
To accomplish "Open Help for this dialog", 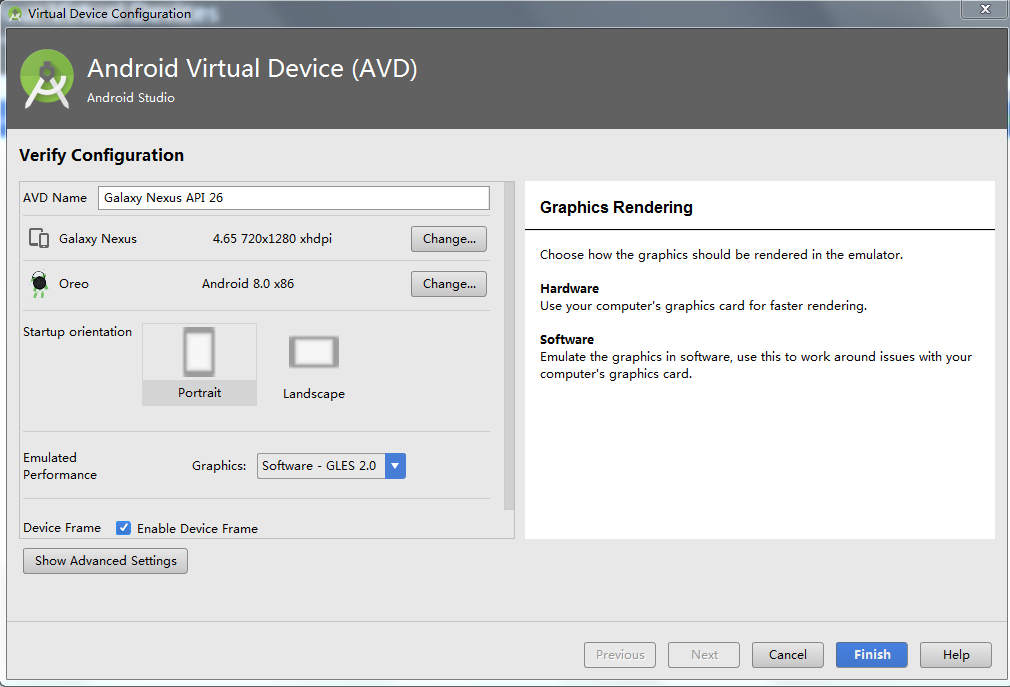I will [x=956, y=655].
